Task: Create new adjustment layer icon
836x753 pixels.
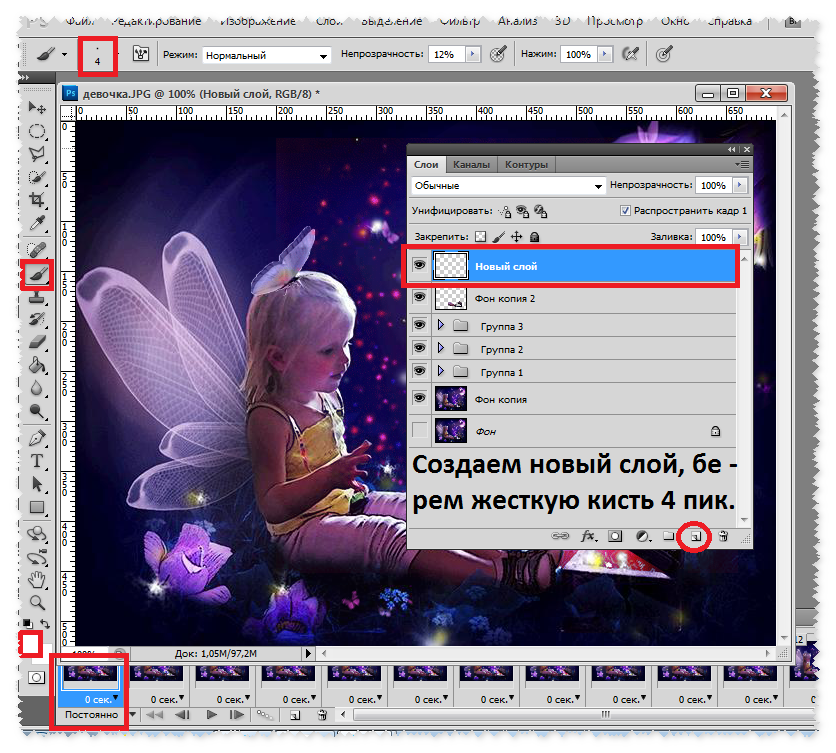Action: 644,536
